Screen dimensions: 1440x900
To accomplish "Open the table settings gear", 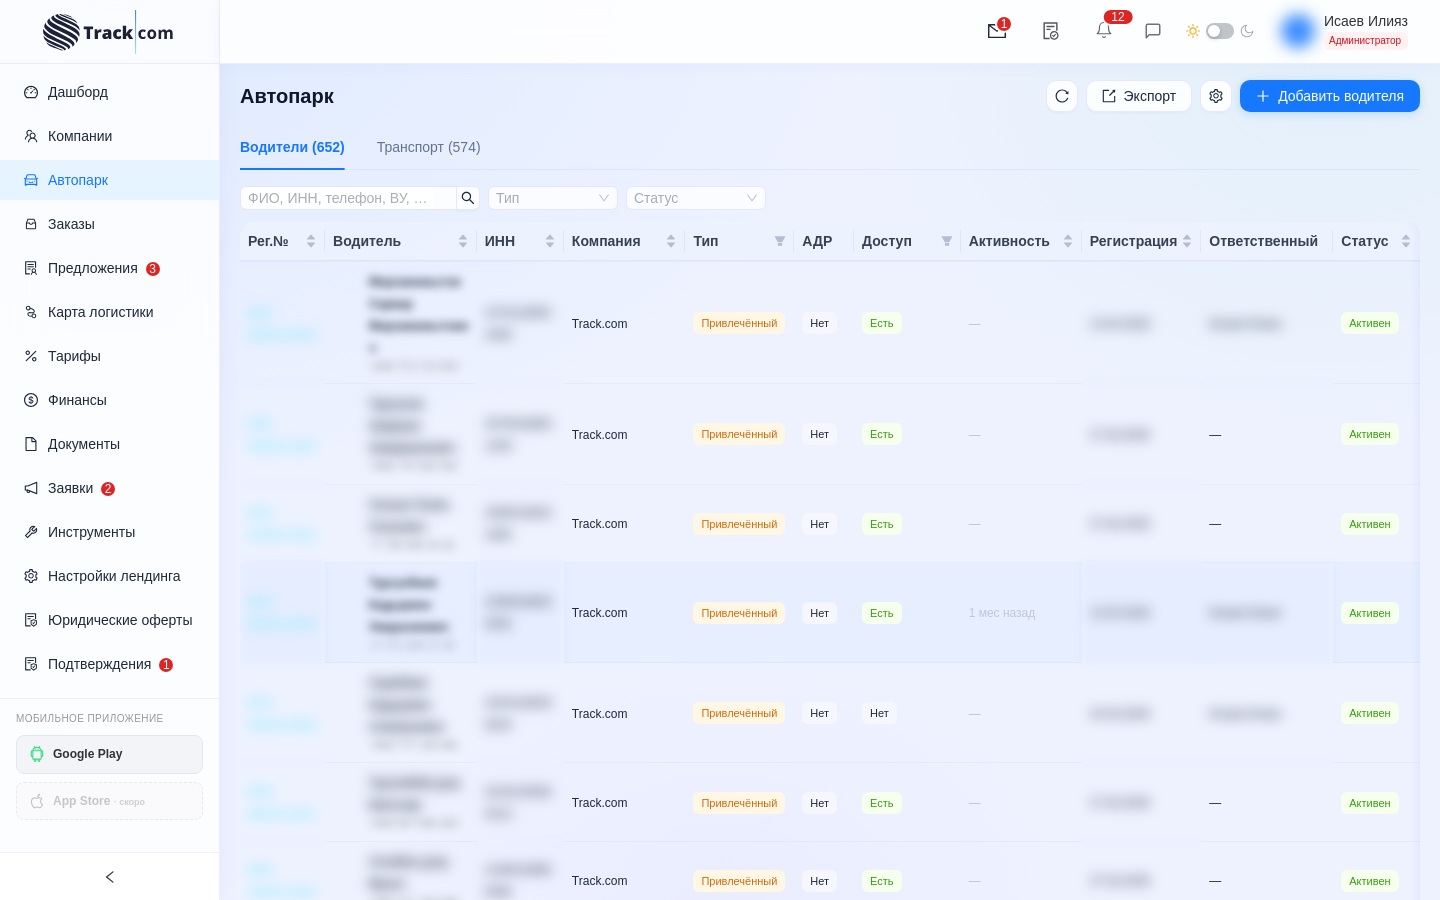I will coord(1216,96).
